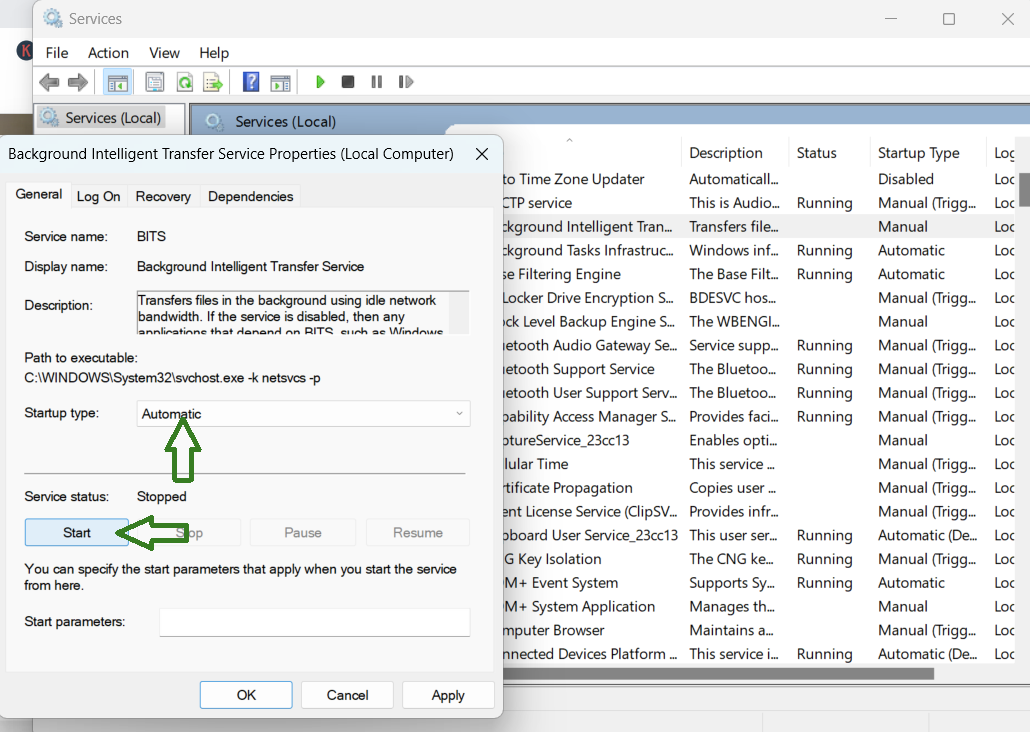Open the View menu
1030x732 pixels.
[164, 53]
